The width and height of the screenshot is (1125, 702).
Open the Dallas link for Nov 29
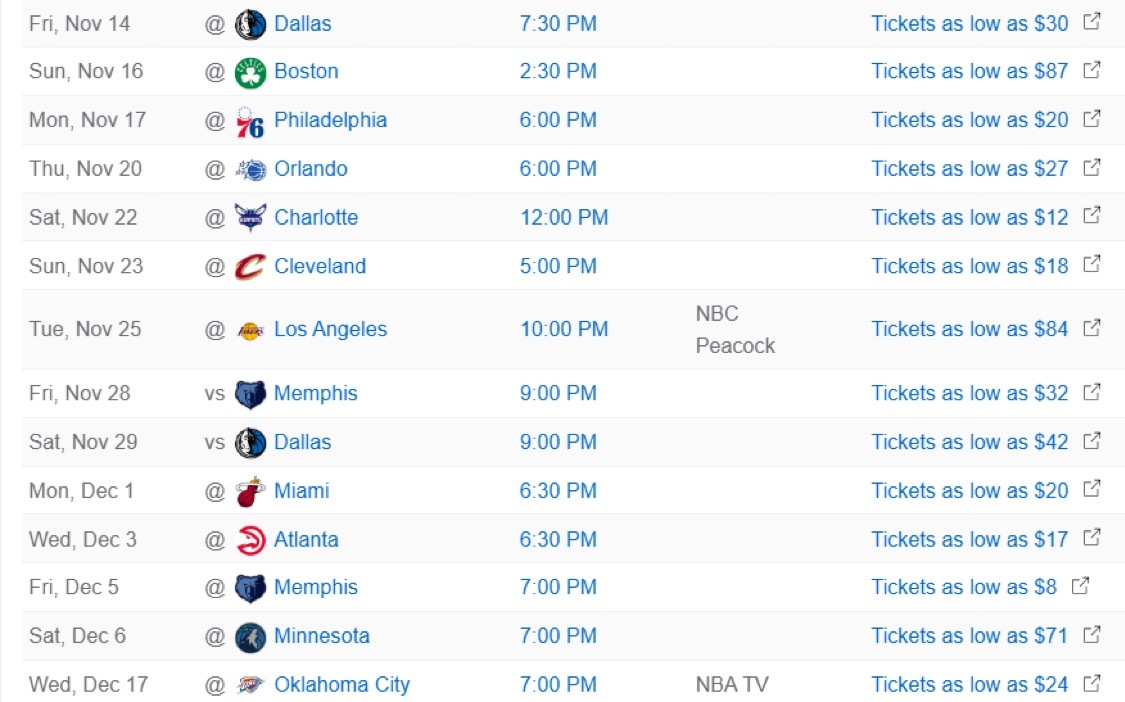(x=302, y=442)
